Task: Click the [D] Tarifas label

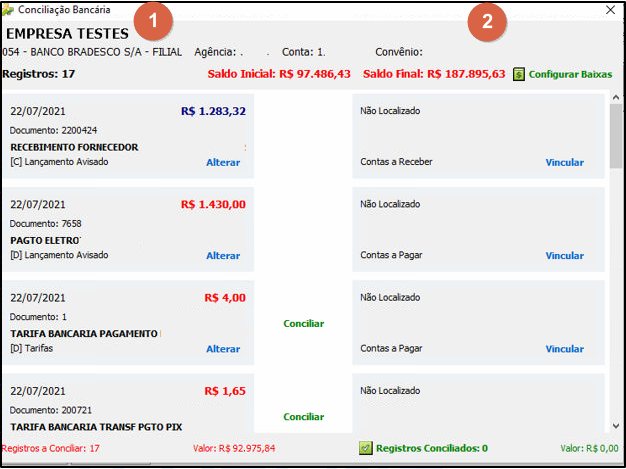Action: click(x=32, y=348)
